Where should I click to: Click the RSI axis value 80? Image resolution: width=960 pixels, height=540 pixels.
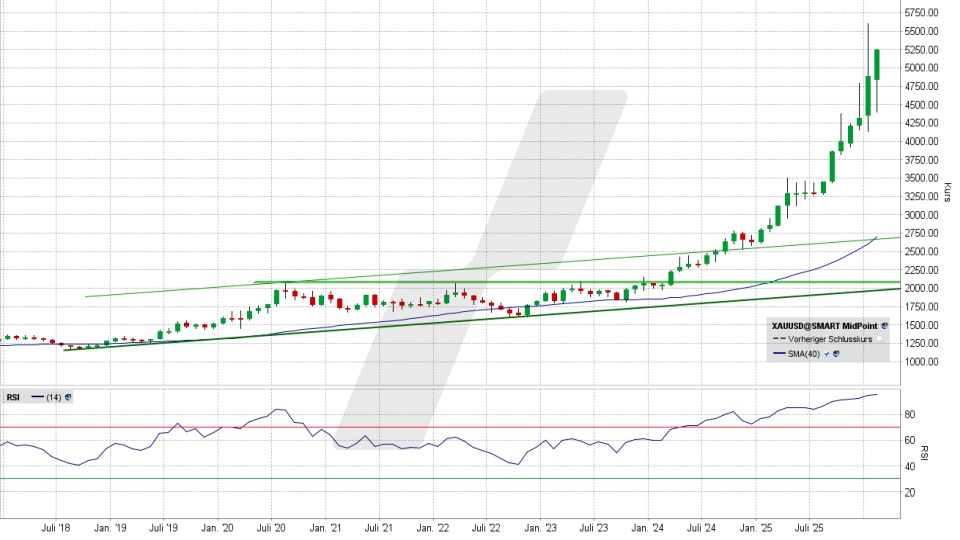(x=910, y=415)
